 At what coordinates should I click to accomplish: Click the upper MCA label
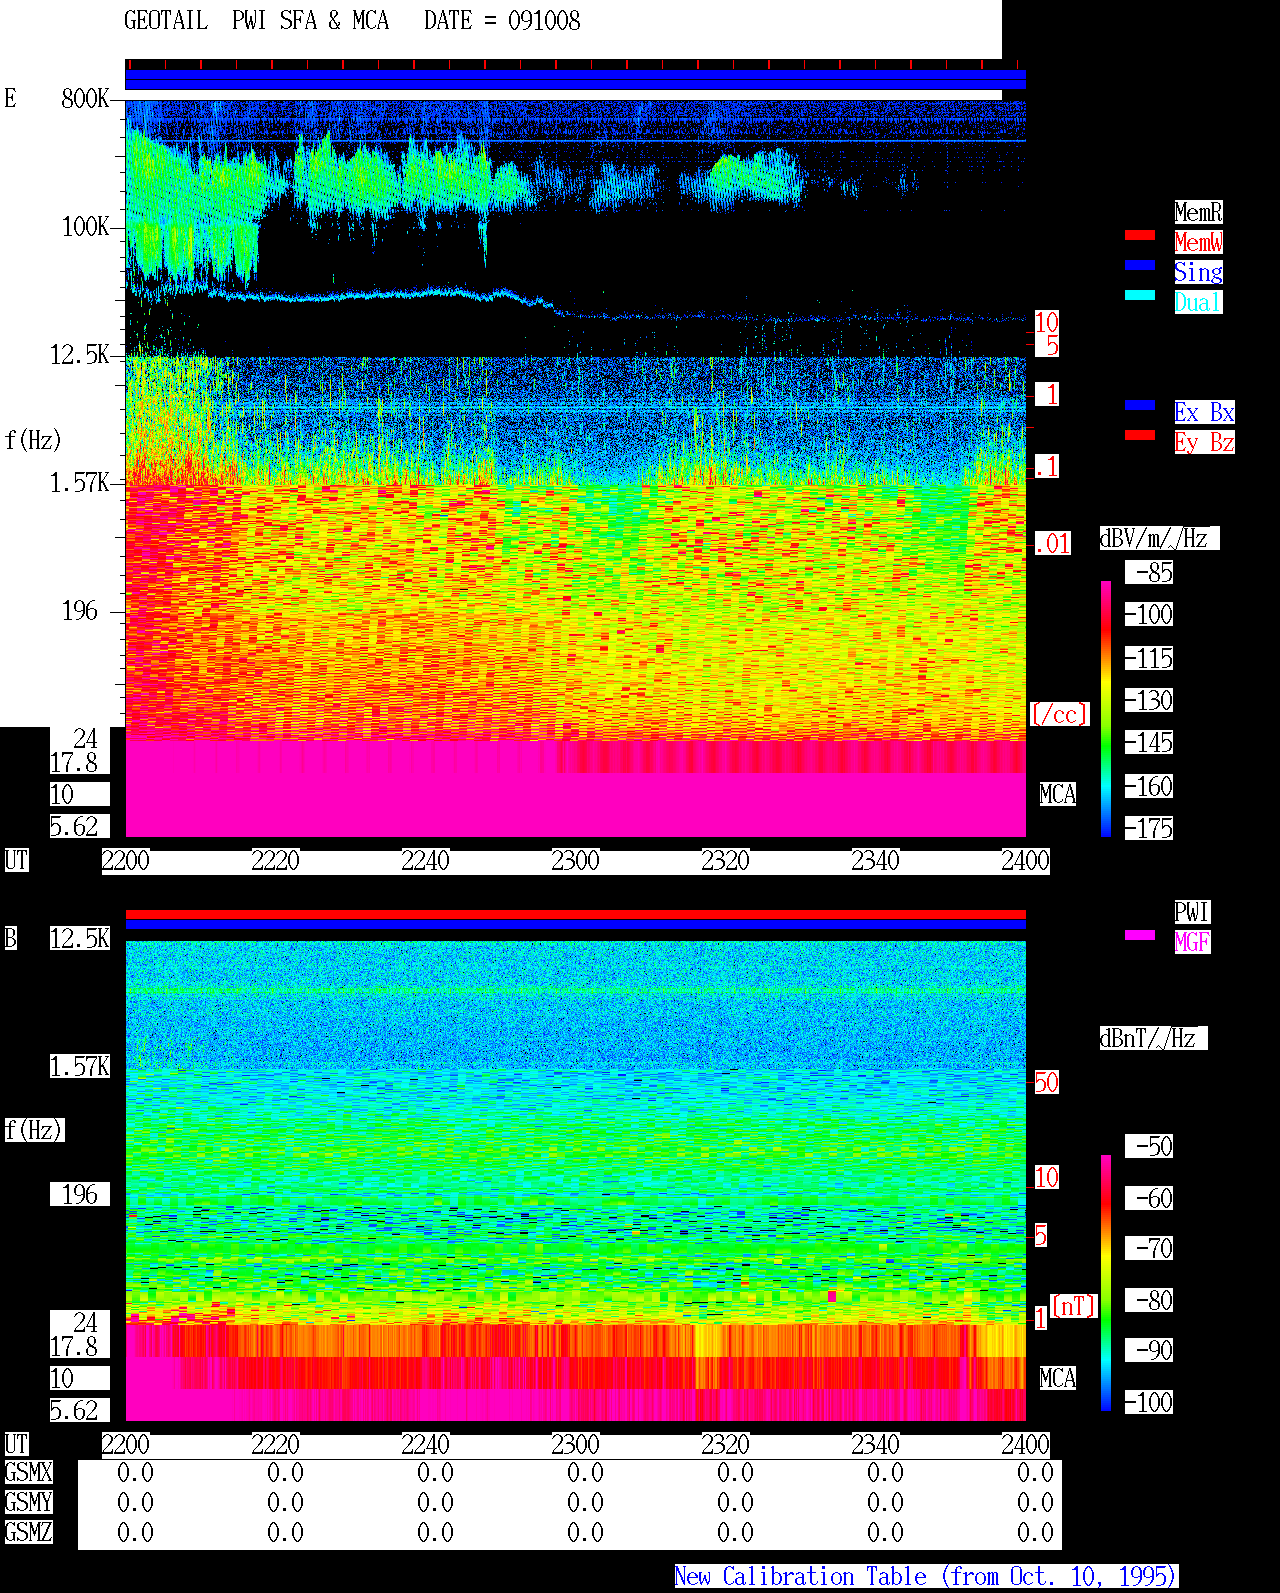coord(1058,794)
